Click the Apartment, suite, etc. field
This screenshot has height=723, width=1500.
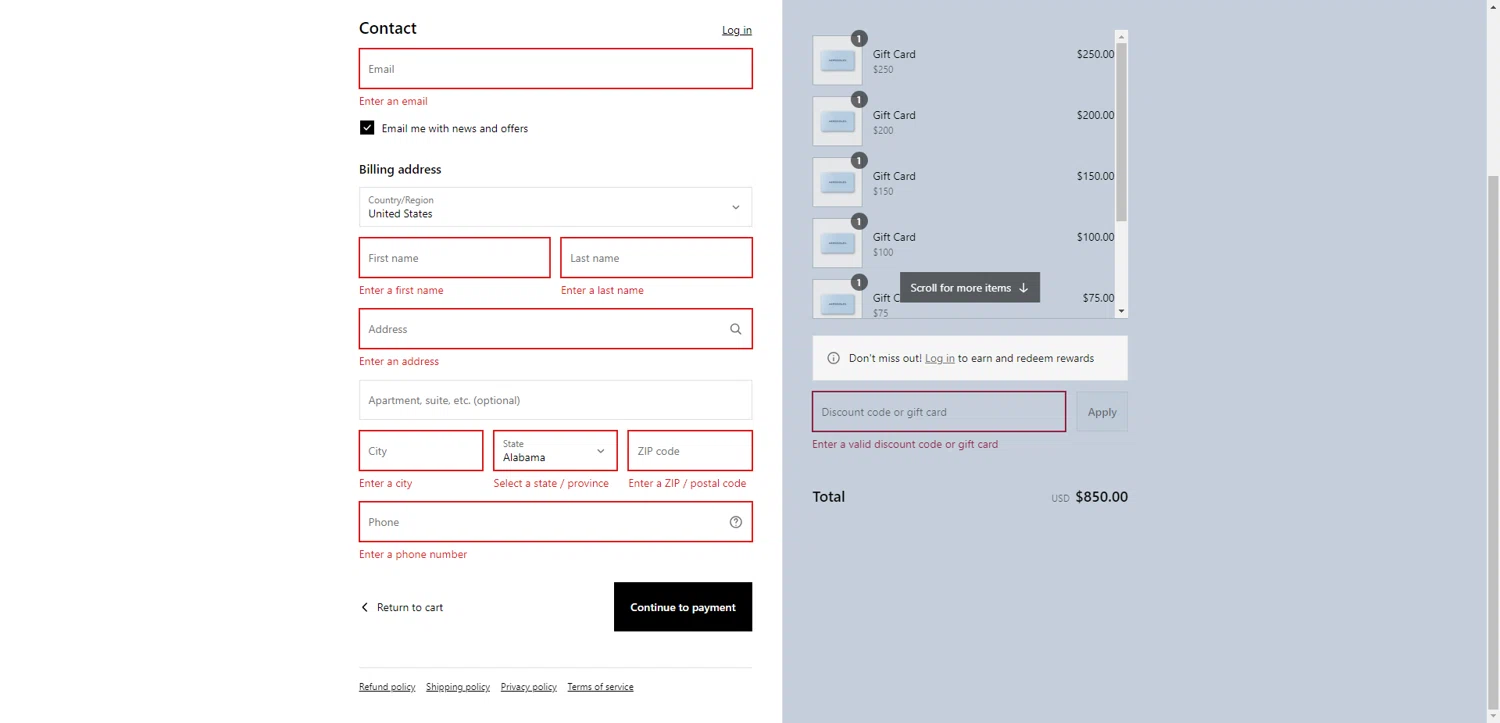tap(555, 400)
